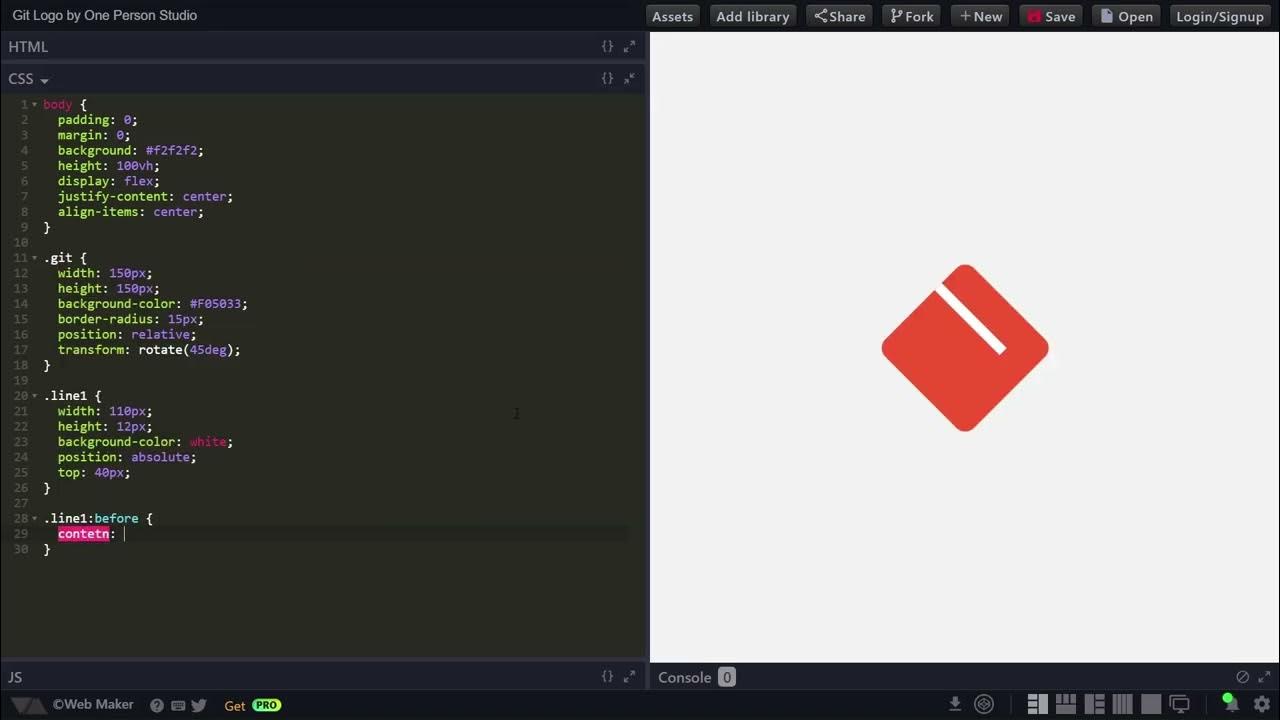This screenshot has height=720, width=1280.
Task: Click the highlighted 'contetn' property on line 29
Action: (x=83, y=534)
